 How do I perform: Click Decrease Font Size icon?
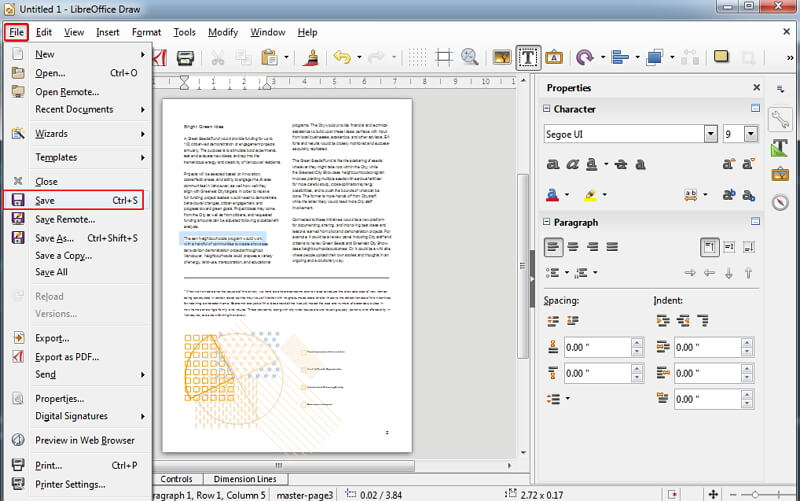pos(748,164)
